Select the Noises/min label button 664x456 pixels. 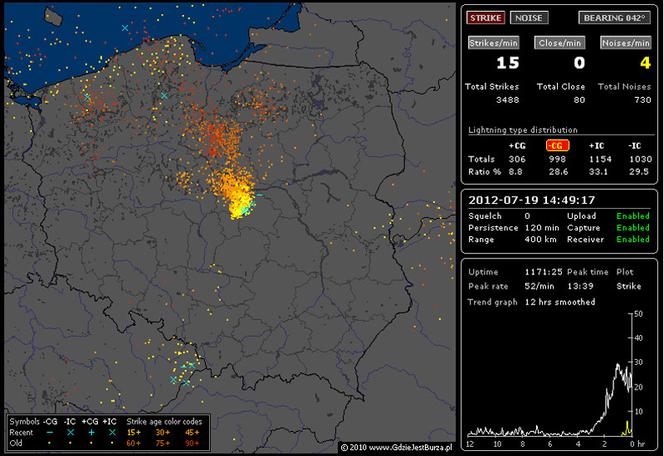(625, 43)
